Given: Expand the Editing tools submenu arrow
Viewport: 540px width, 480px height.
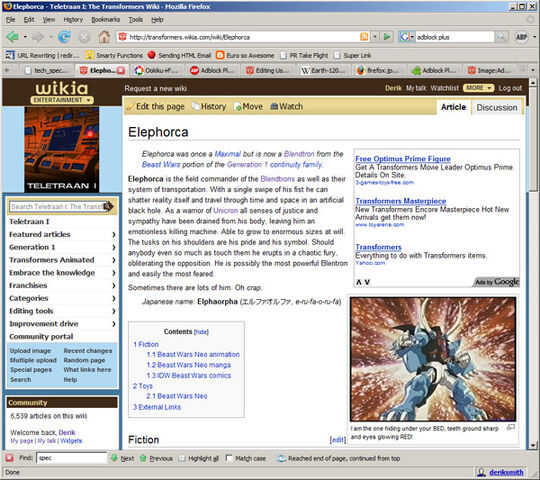Looking at the screenshot, I should [x=114, y=311].
